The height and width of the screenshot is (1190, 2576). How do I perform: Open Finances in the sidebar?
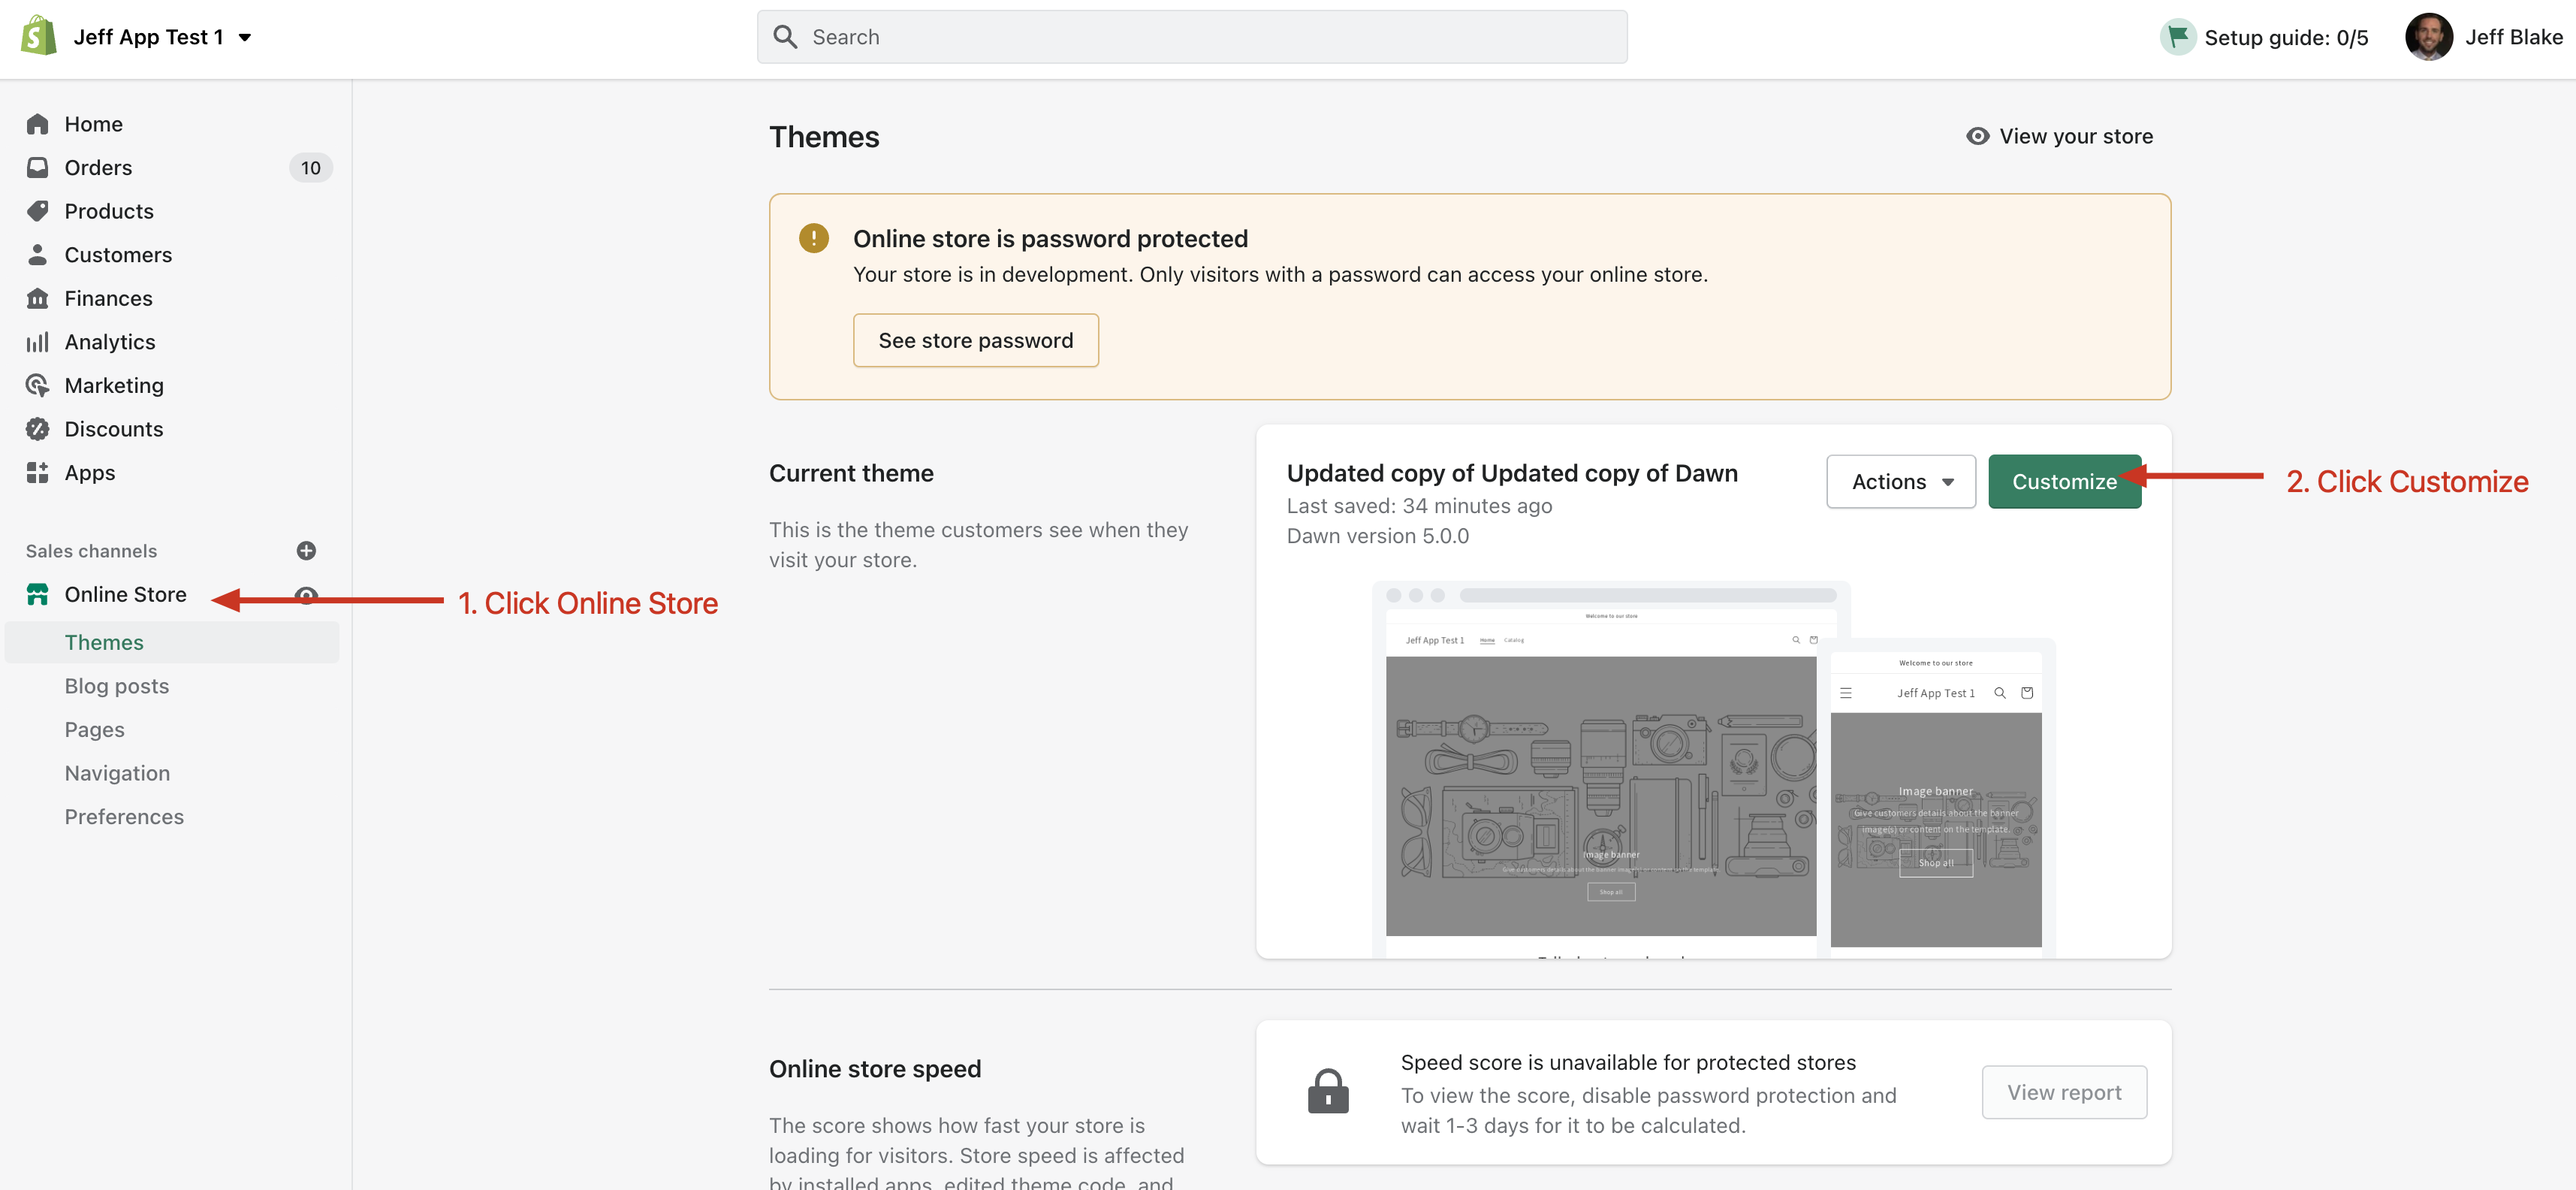tap(108, 298)
